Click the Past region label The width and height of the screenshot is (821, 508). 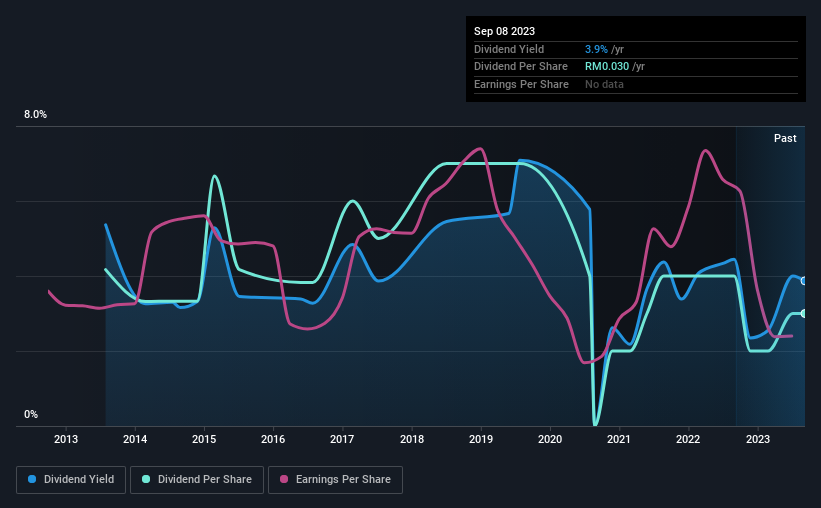pyautogui.click(x=785, y=138)
